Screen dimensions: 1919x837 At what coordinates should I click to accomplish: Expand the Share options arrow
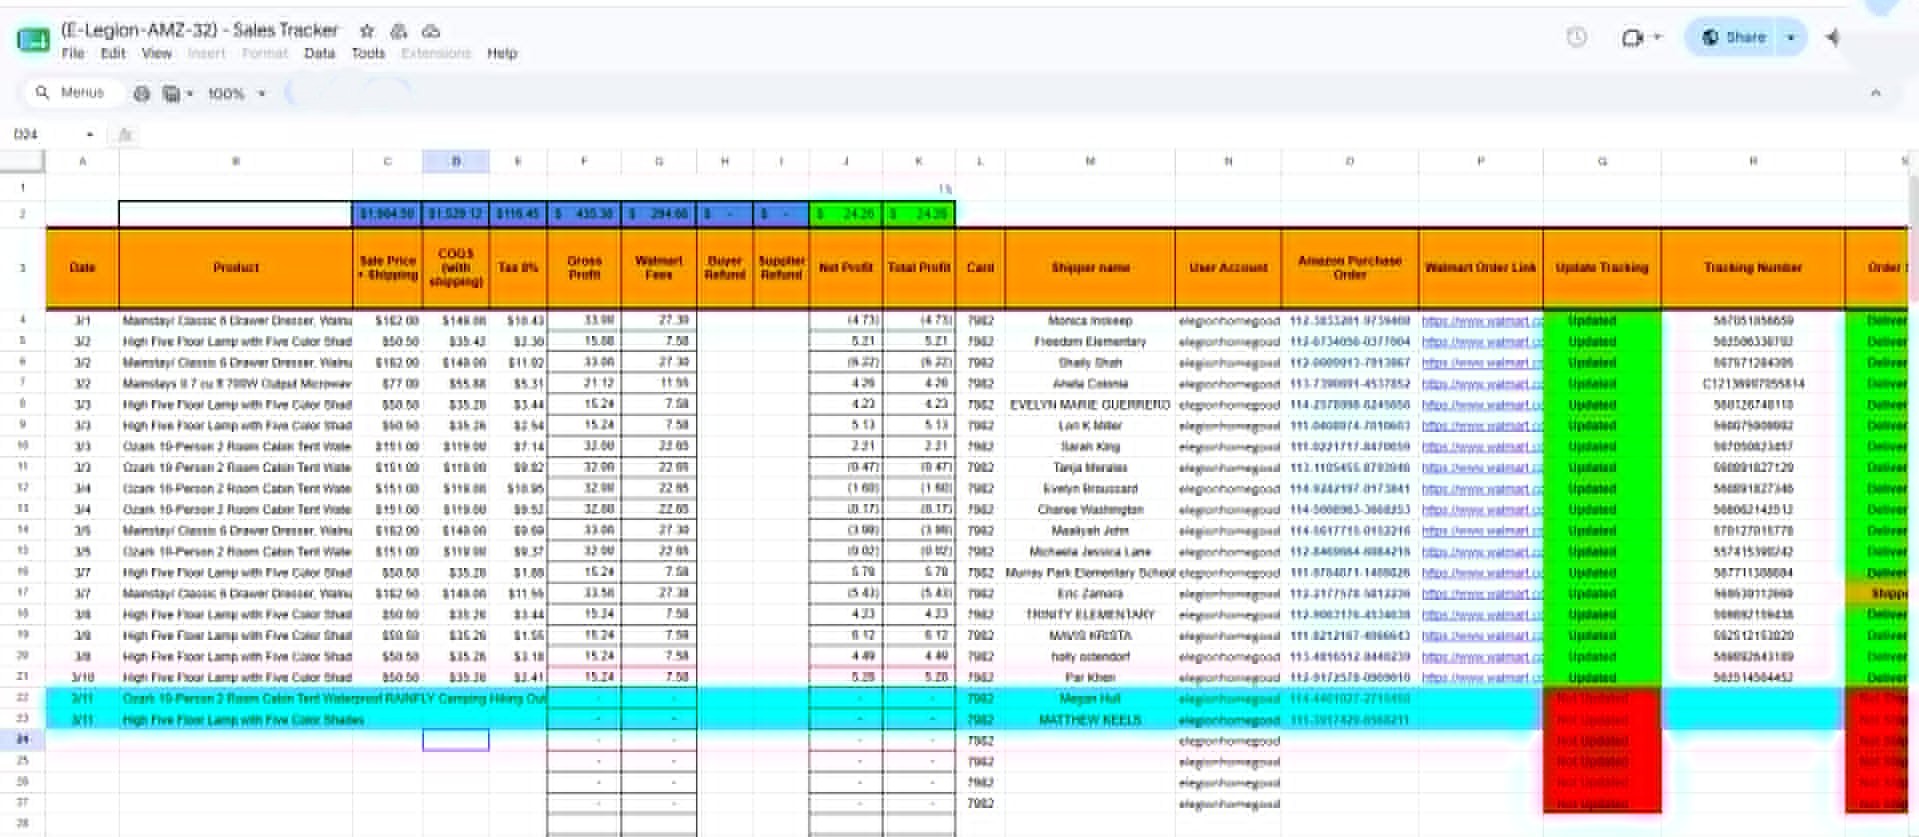pyautogui.click(x=1791, y=37)
